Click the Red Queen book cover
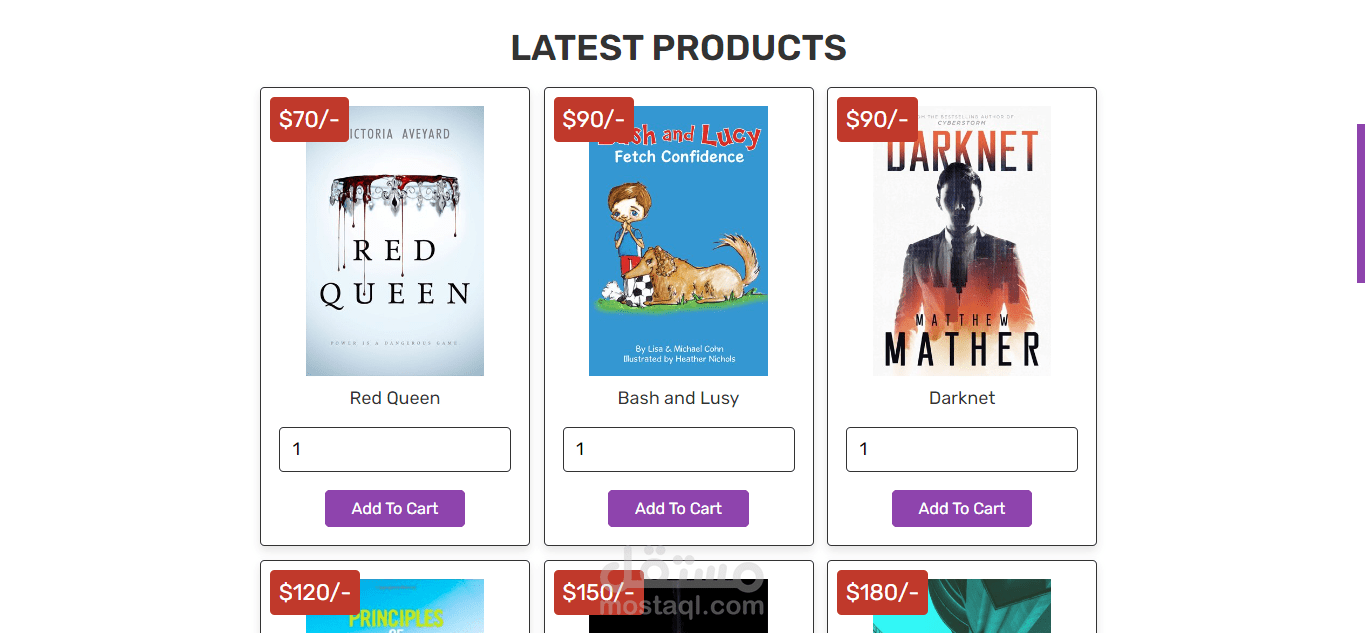 [395, 240]
